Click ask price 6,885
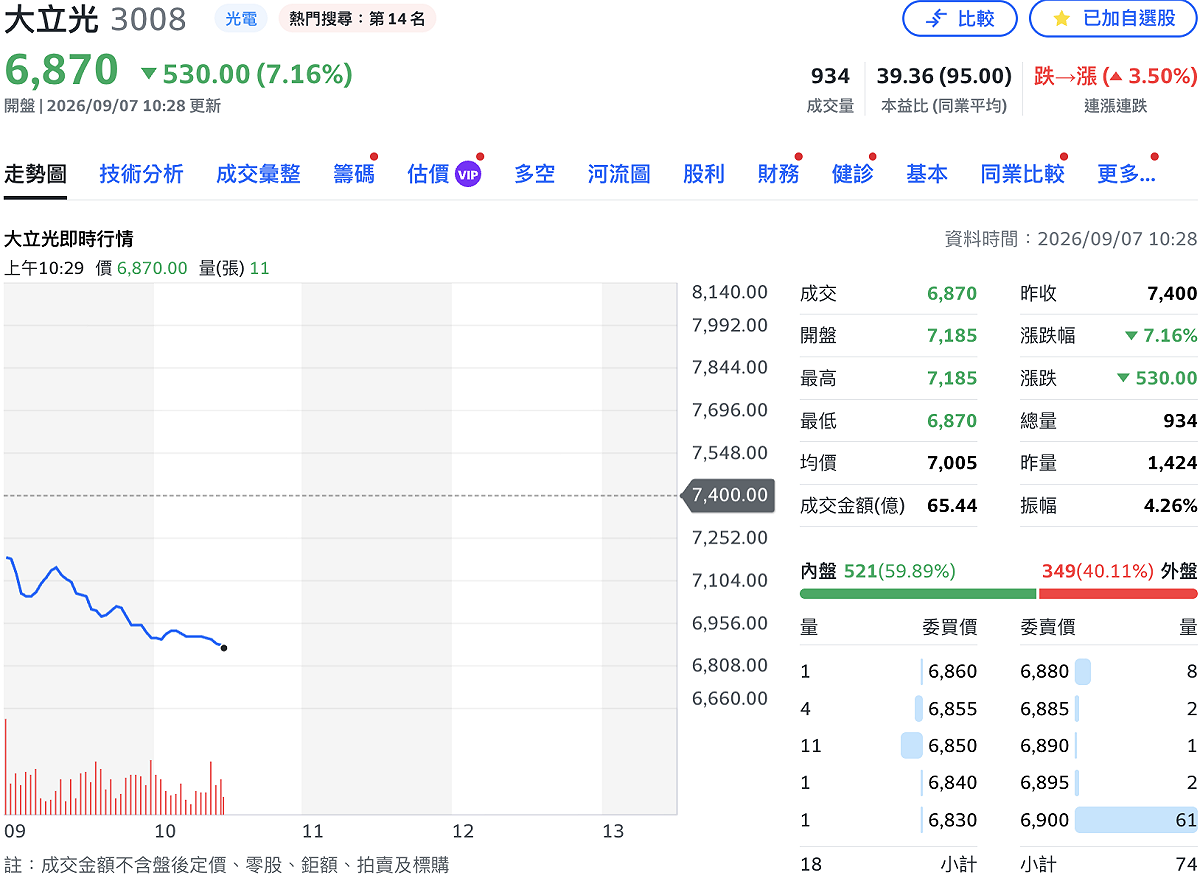Screen dimensions: 1200x878 coord(1045,709)
